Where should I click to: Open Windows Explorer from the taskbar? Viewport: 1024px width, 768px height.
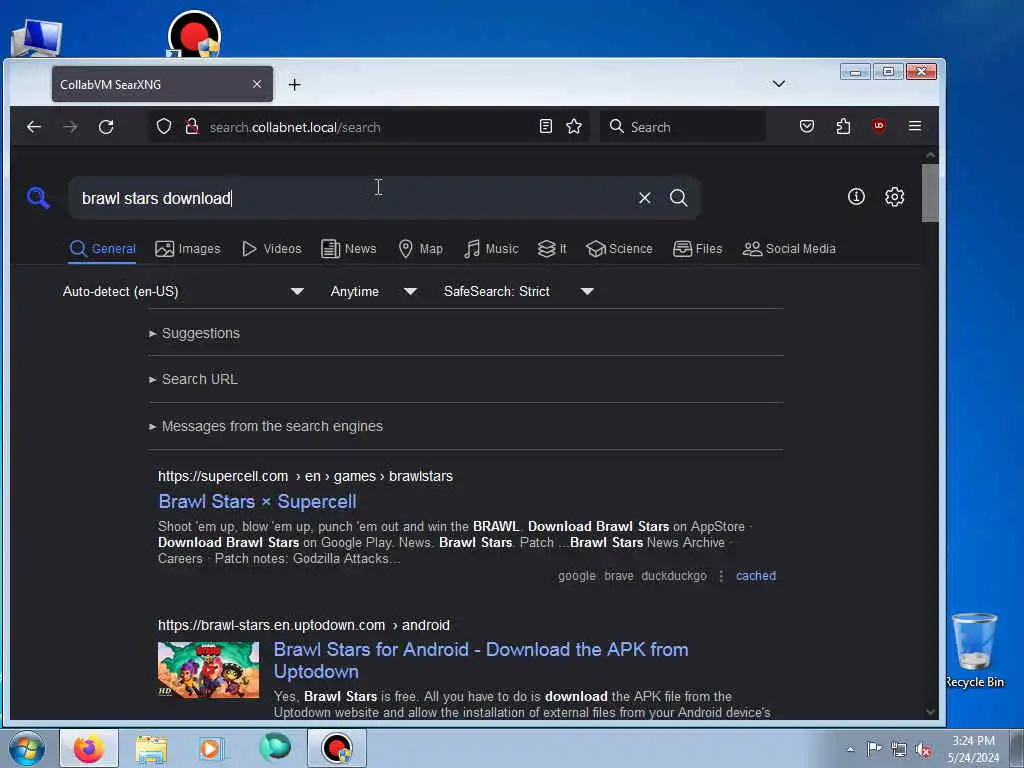(152, 748)
